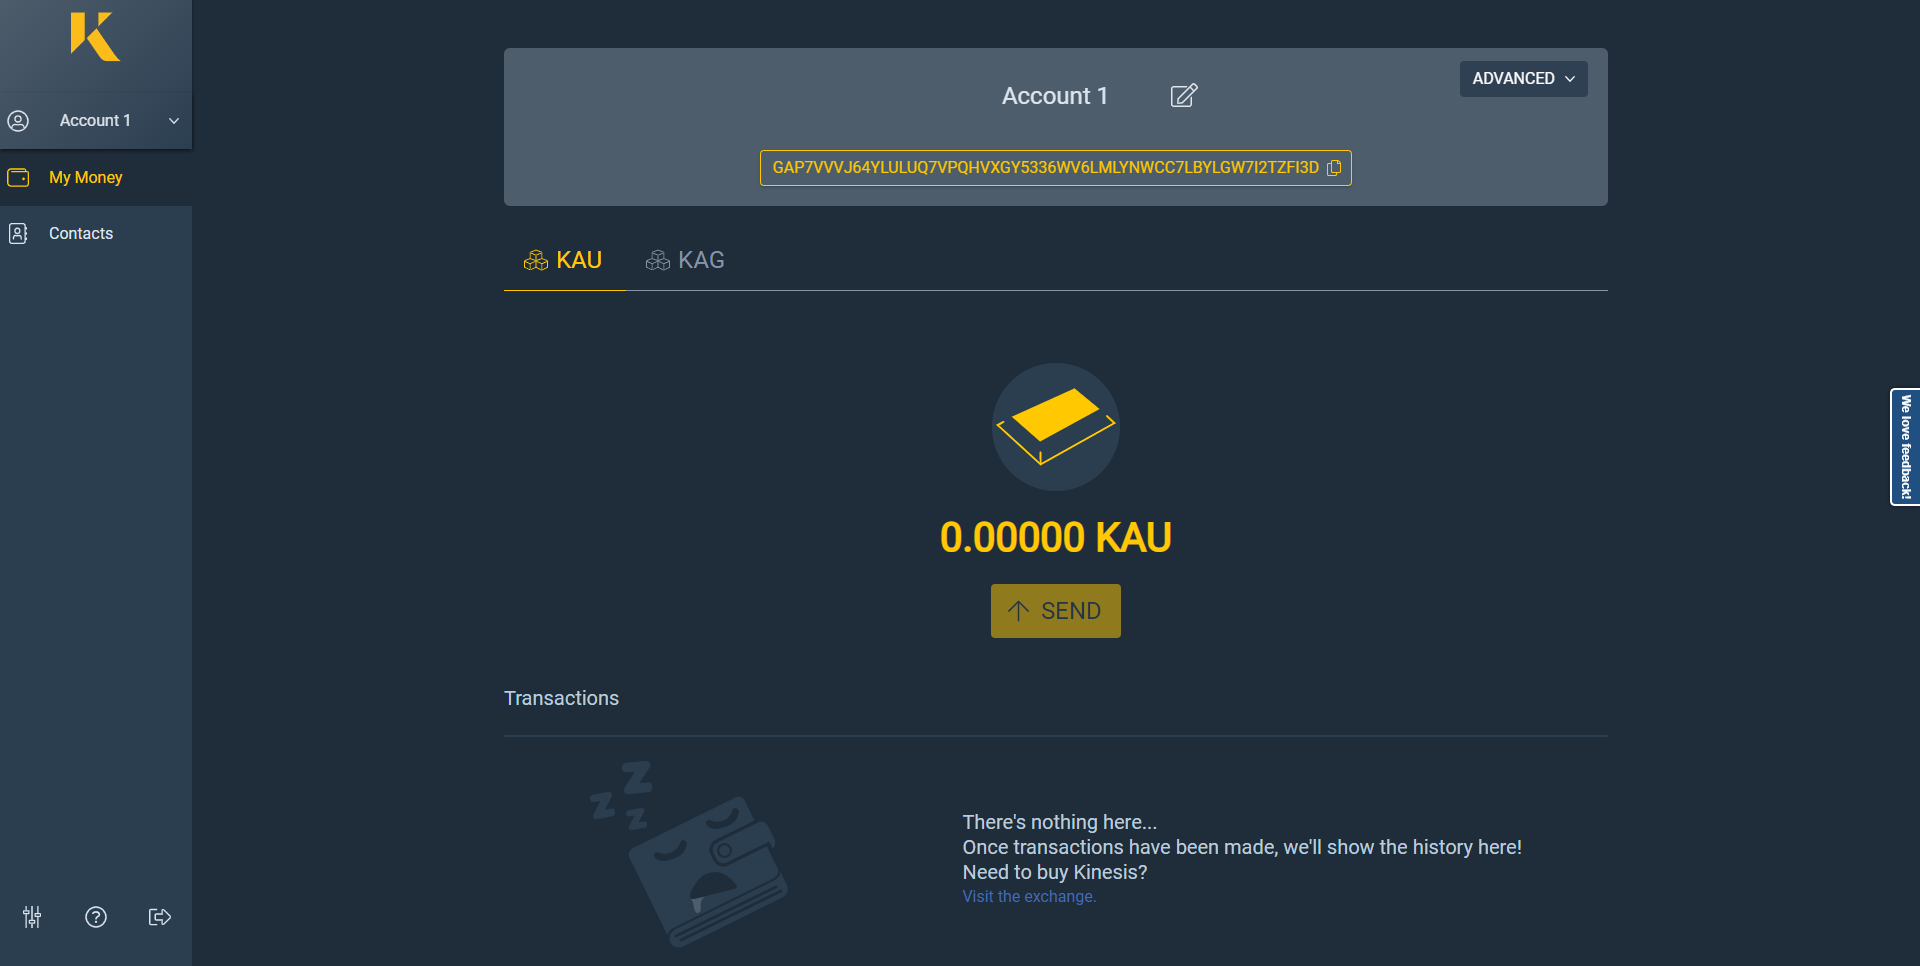Click the Kinesis K logo
1920x966 pixels.
(95, 37)
